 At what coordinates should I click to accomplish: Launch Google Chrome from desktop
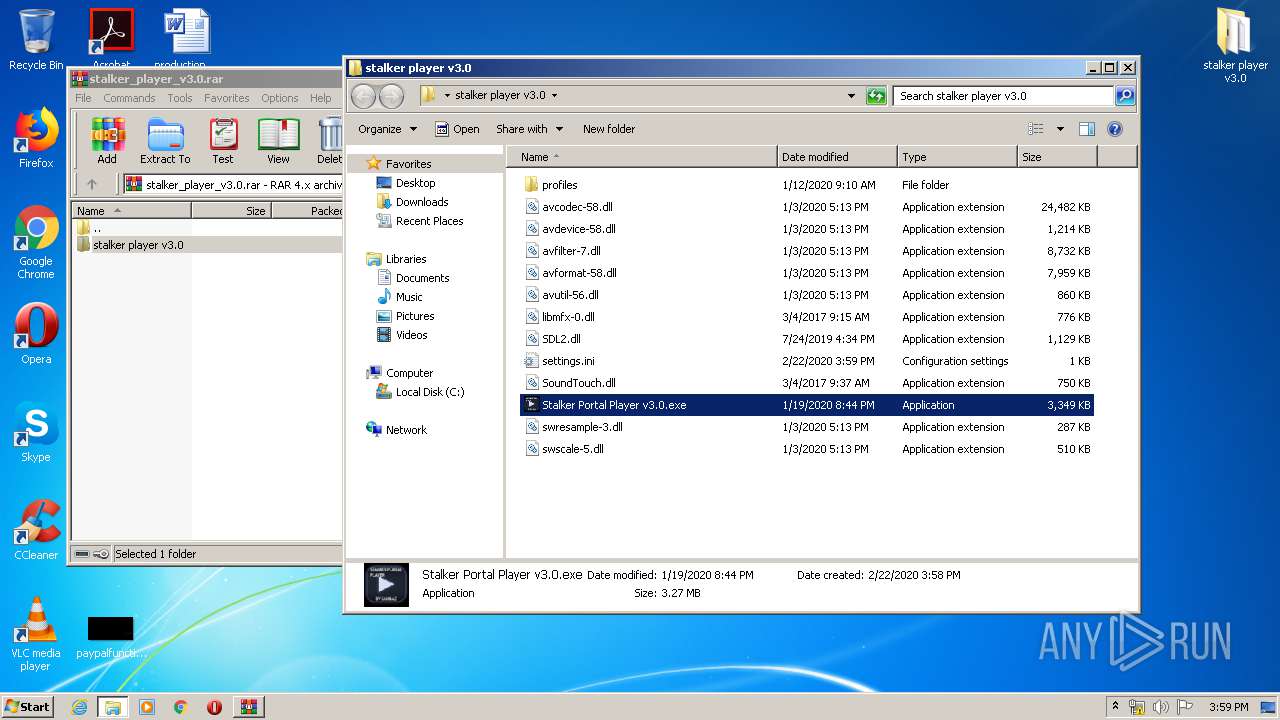point(36,242)
